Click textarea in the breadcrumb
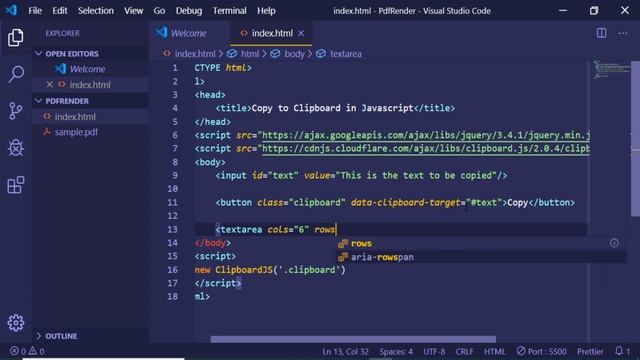The height and width of the screenshot is (360, 640). point(346,54)
